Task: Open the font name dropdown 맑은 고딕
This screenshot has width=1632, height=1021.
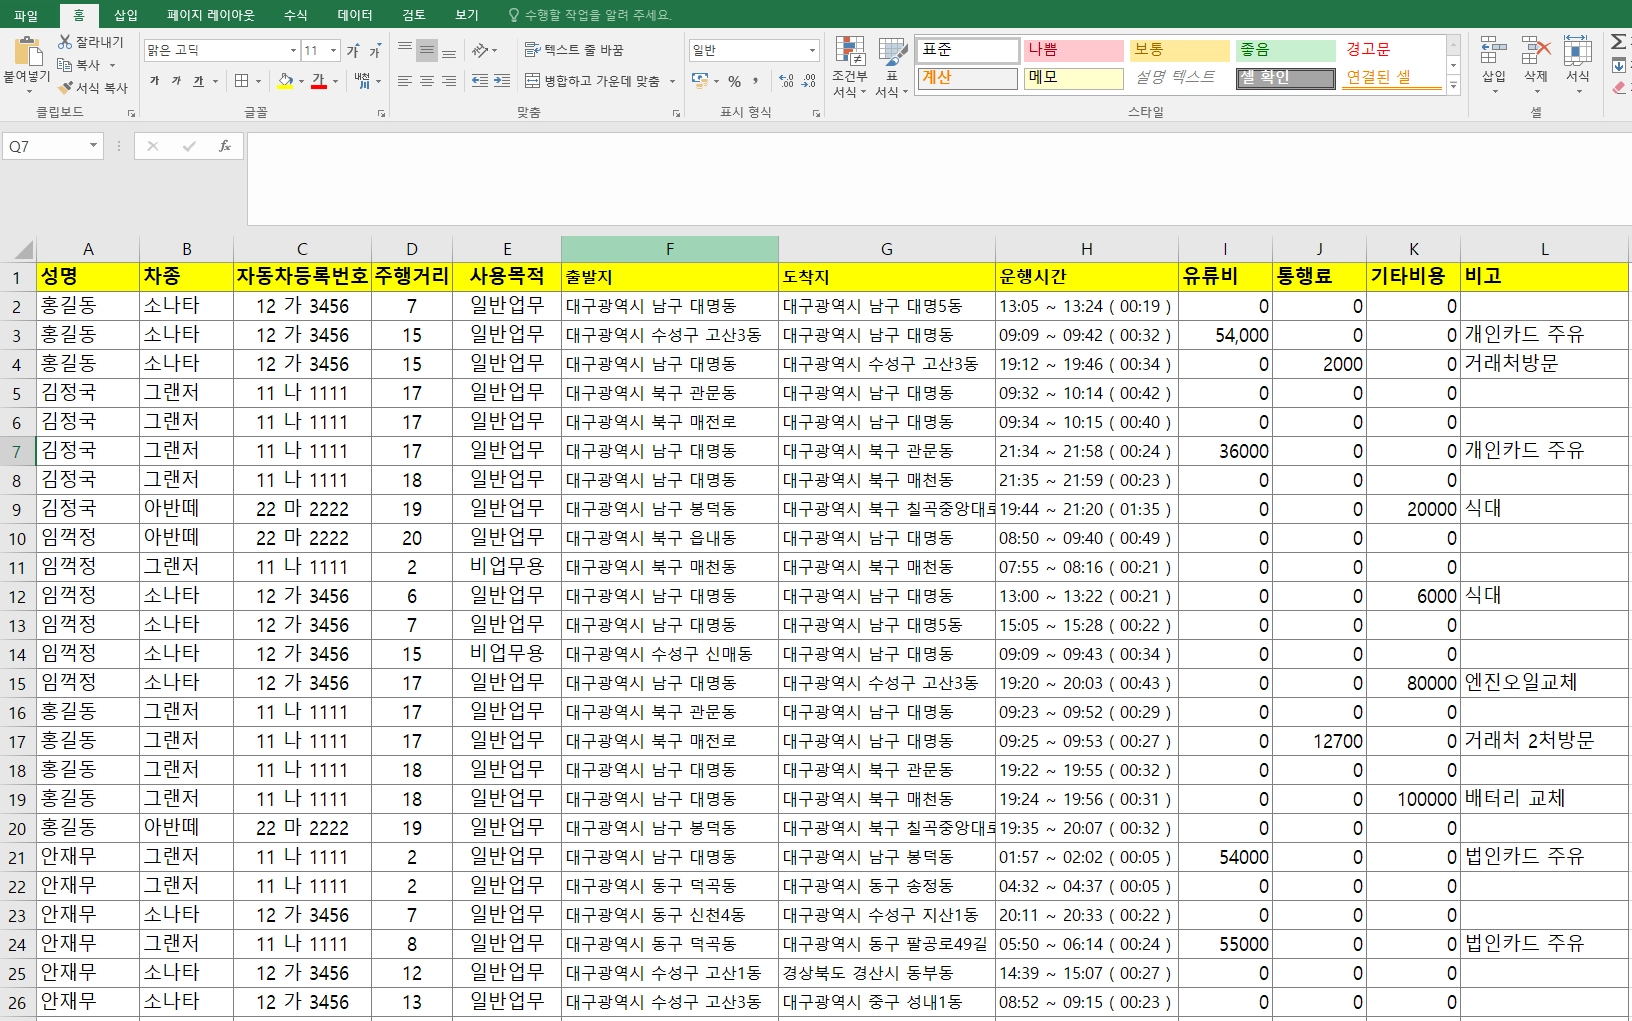Action: click(x=293, y=50)
